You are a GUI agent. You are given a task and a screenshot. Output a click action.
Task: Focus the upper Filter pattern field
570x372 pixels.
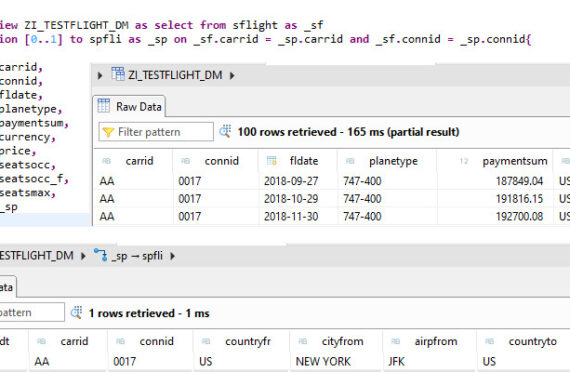[x=156, y=132]
